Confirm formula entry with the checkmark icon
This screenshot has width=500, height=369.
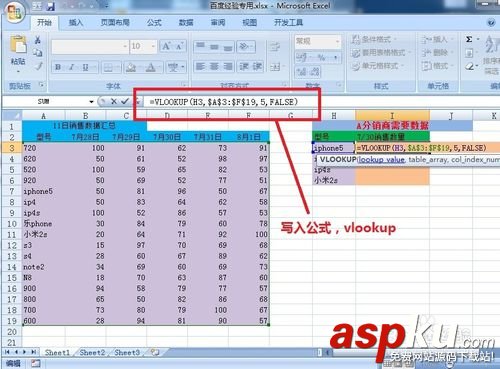[x=125, y=101]
